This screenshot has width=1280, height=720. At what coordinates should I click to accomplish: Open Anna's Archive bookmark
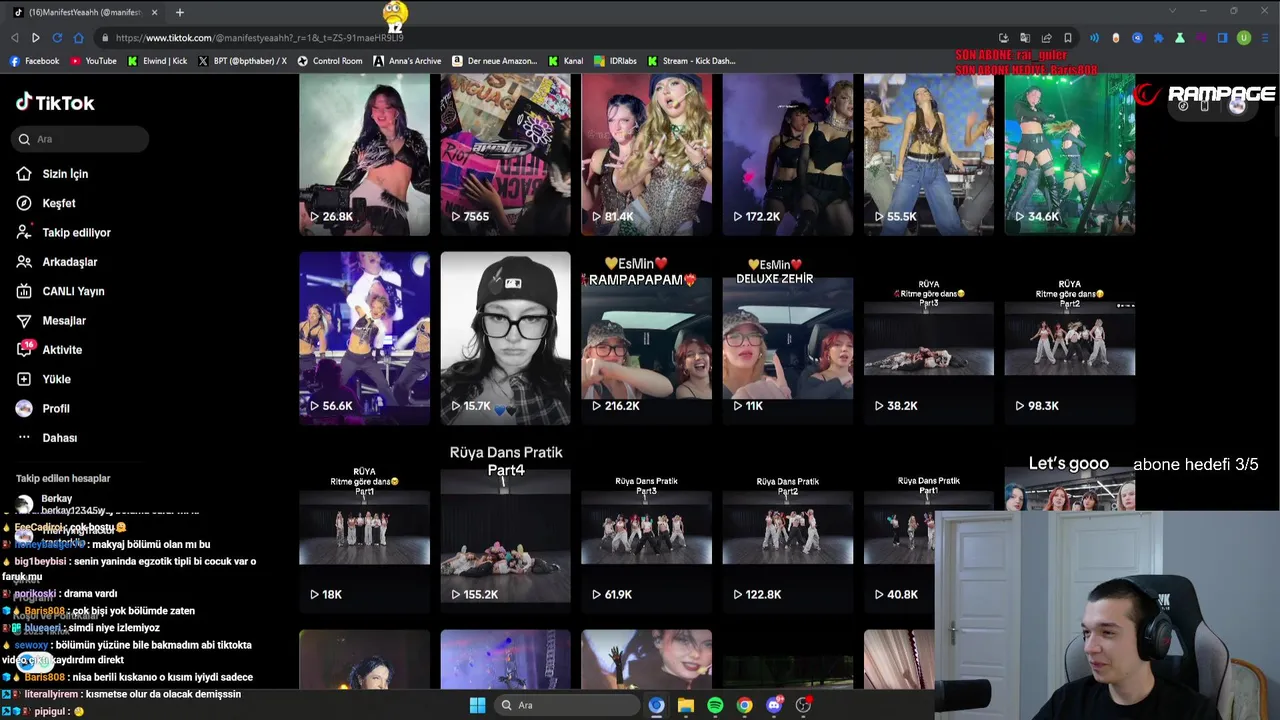pos(407,61)
